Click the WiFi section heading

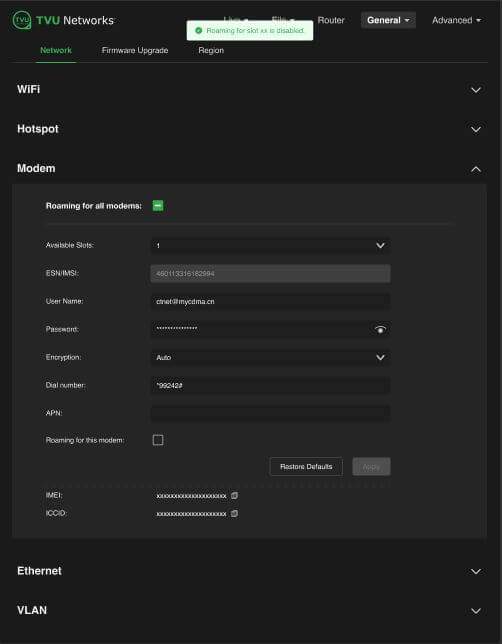click(x=28, y=89)
